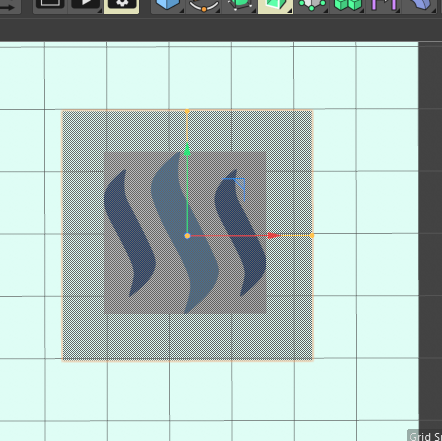
Task: Select the wave logo image in viewport
Action: point(185,233)
